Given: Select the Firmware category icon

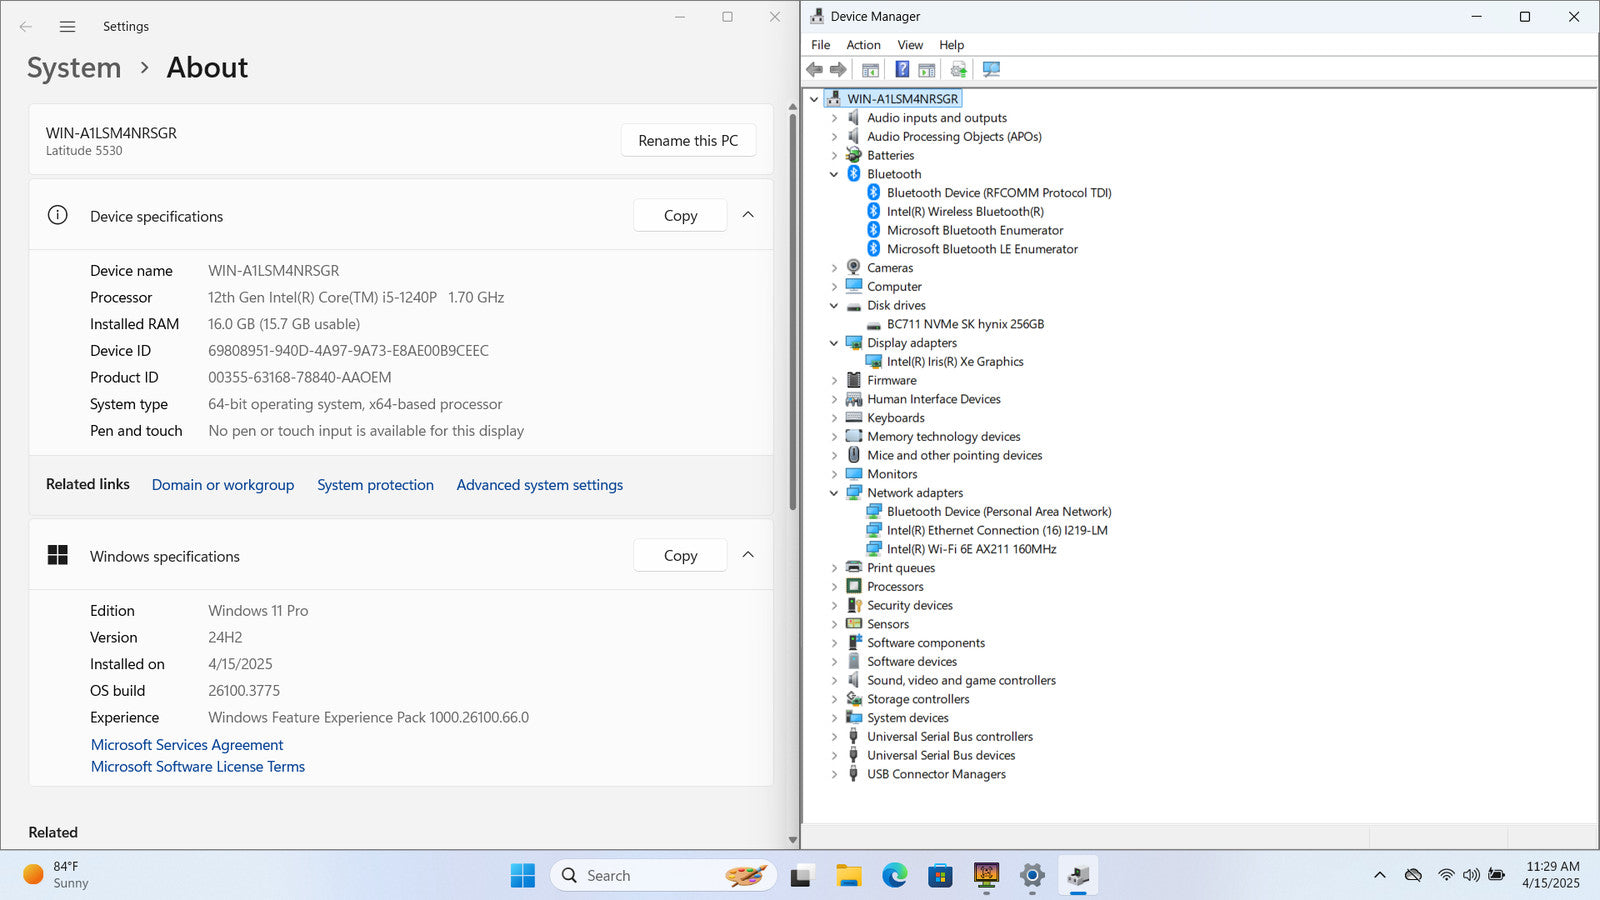Looking at the screenshot, I should point(854,380).
